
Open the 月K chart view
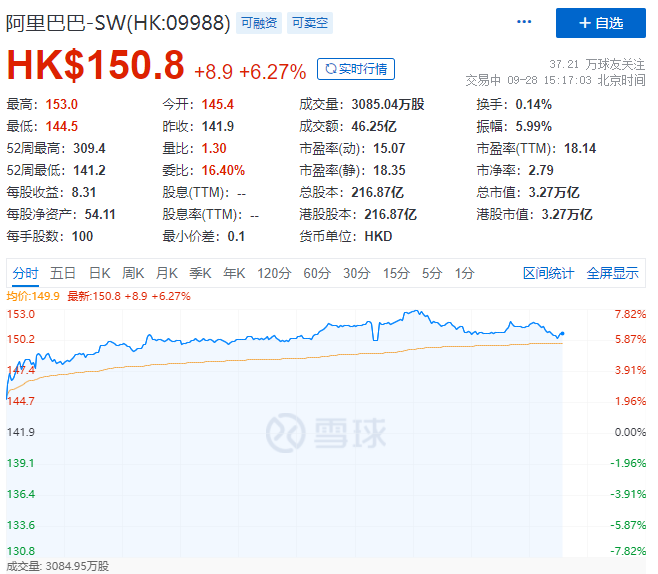166,273
